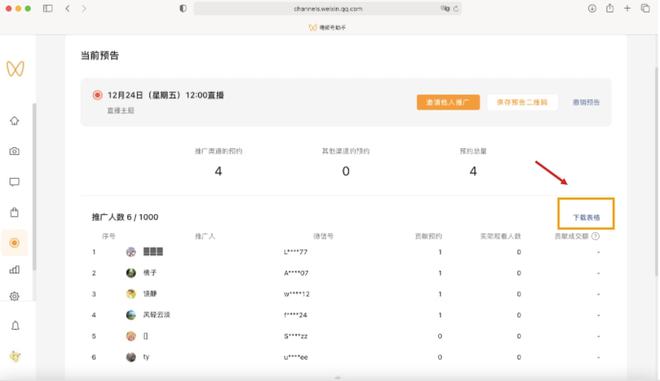Screen dimensions: 660x381
Task: Toggle Safari sidebar panel button
Action: click(48, 8)
